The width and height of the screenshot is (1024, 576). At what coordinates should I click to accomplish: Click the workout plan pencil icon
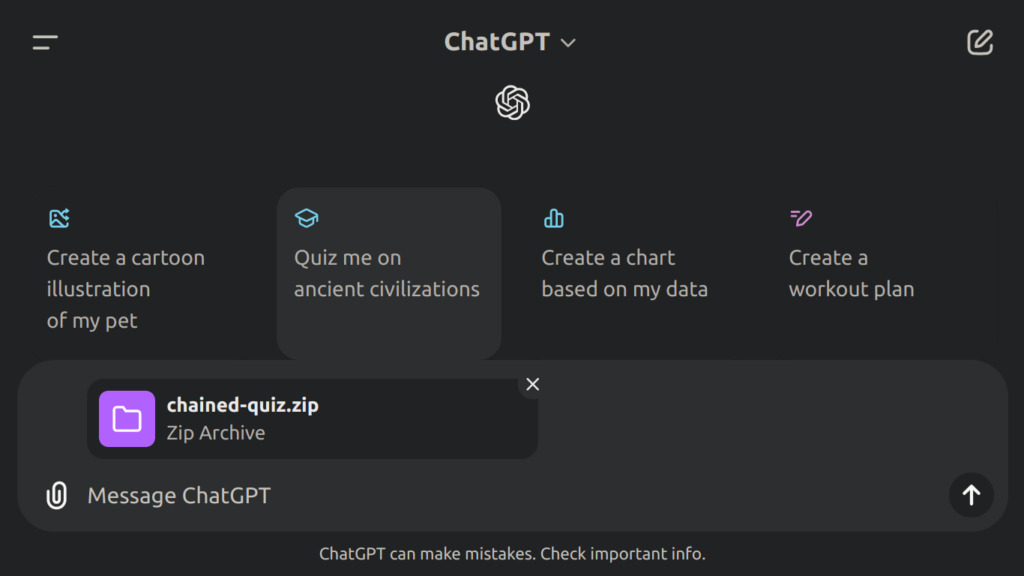800,218
